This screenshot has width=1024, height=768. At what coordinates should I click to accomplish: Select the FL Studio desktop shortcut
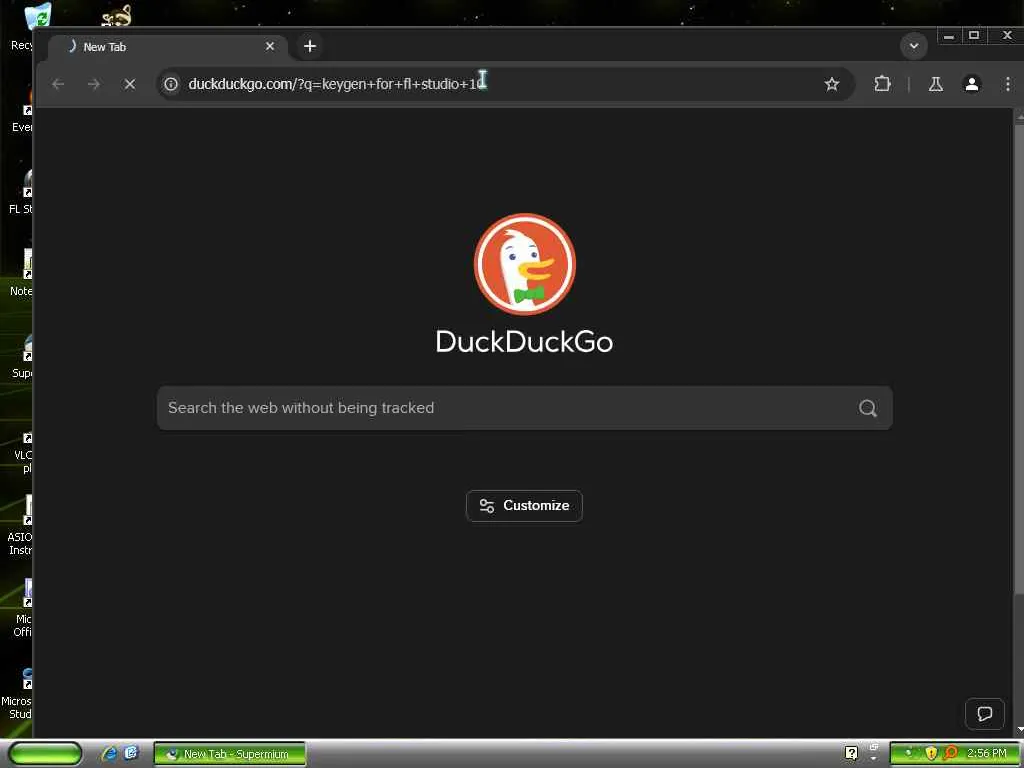click(22, 191)
